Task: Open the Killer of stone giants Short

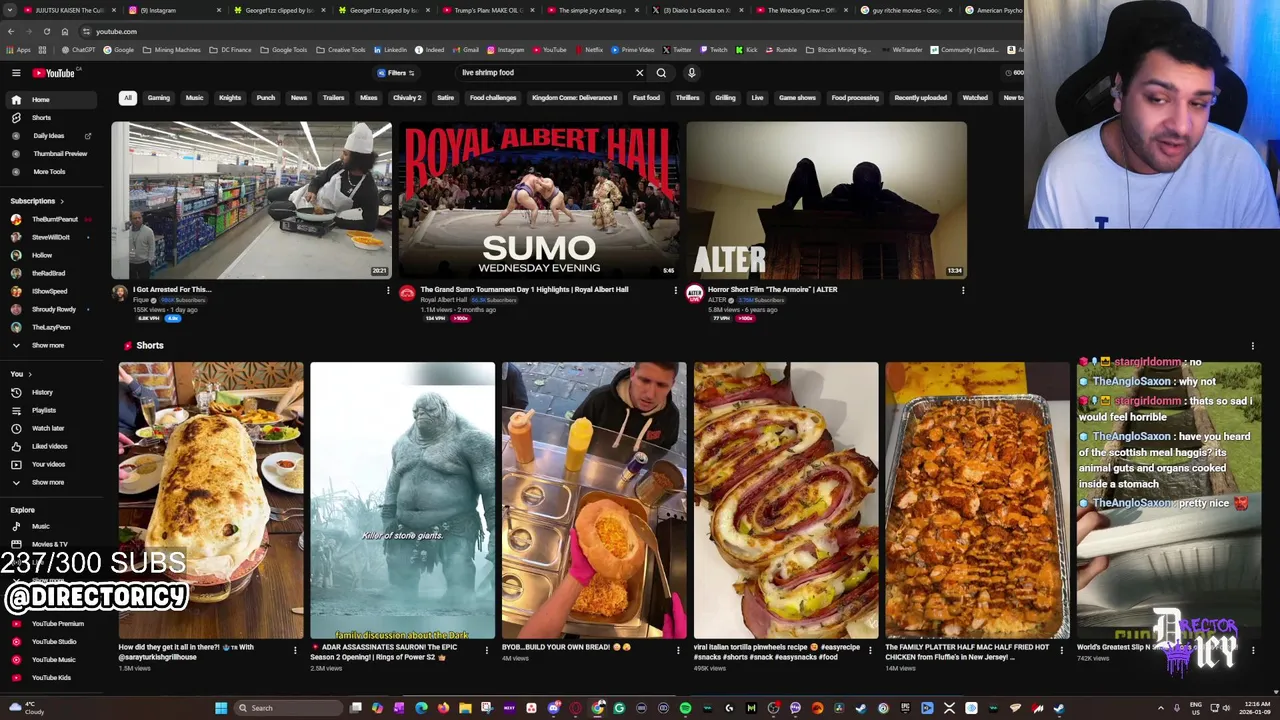Action: click(402, 500)
